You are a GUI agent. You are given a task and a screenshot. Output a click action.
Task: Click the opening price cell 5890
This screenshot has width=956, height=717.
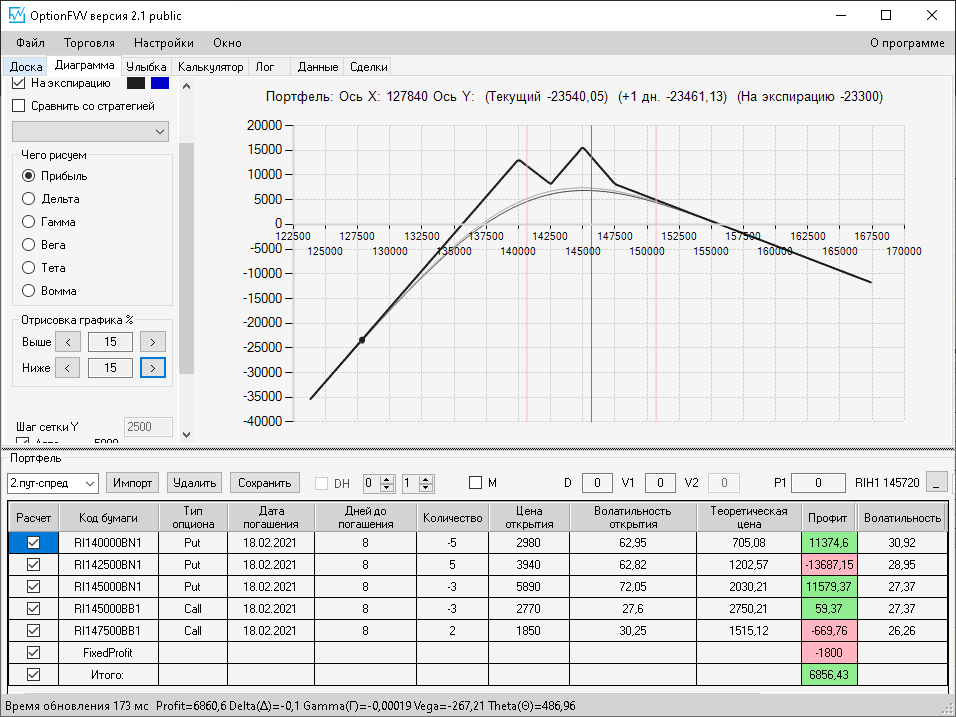point(529,587)
